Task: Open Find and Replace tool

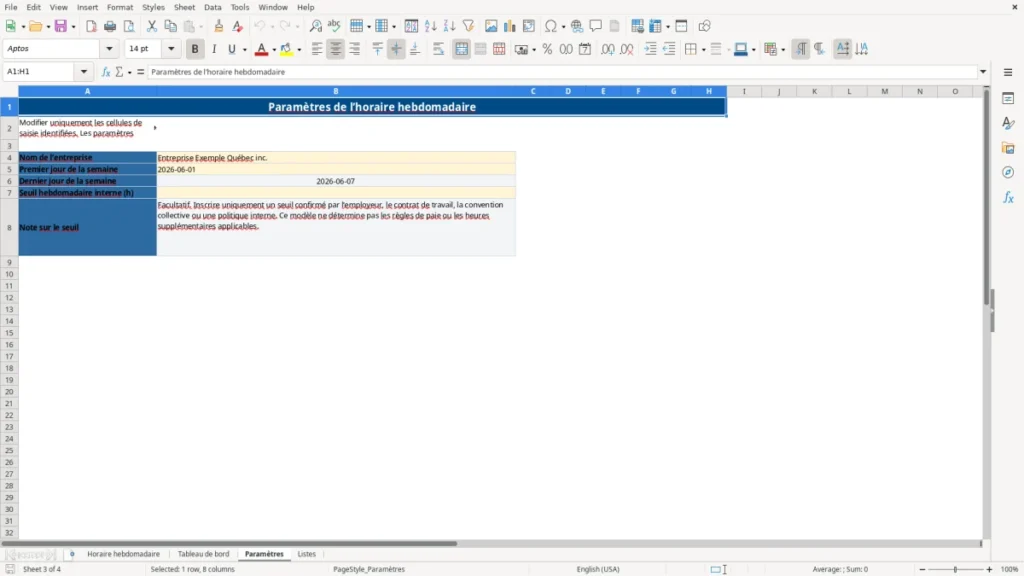Action: tap(315, 26)
